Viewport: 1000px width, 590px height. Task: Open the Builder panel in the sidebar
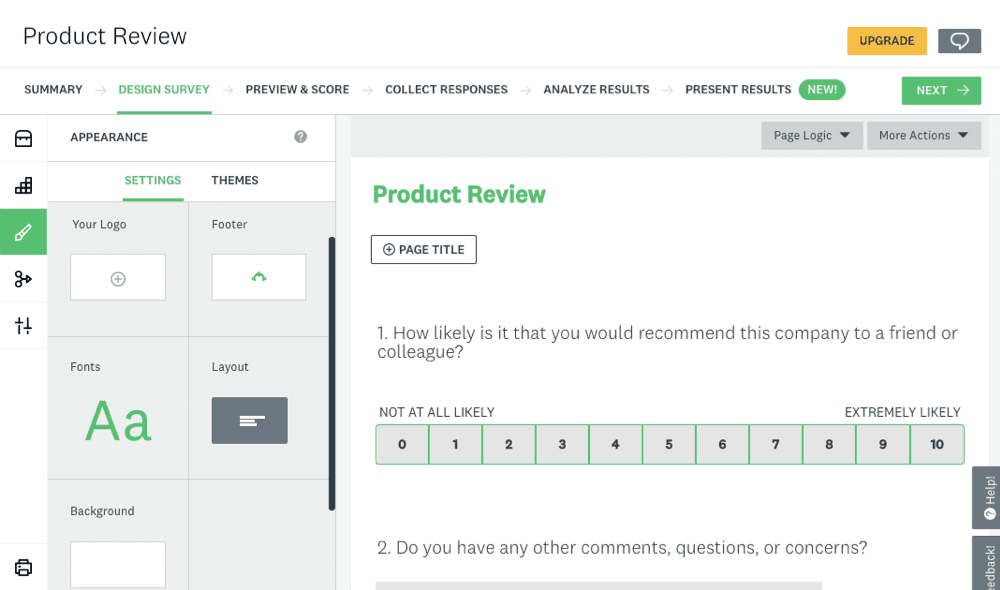point(23,139)
